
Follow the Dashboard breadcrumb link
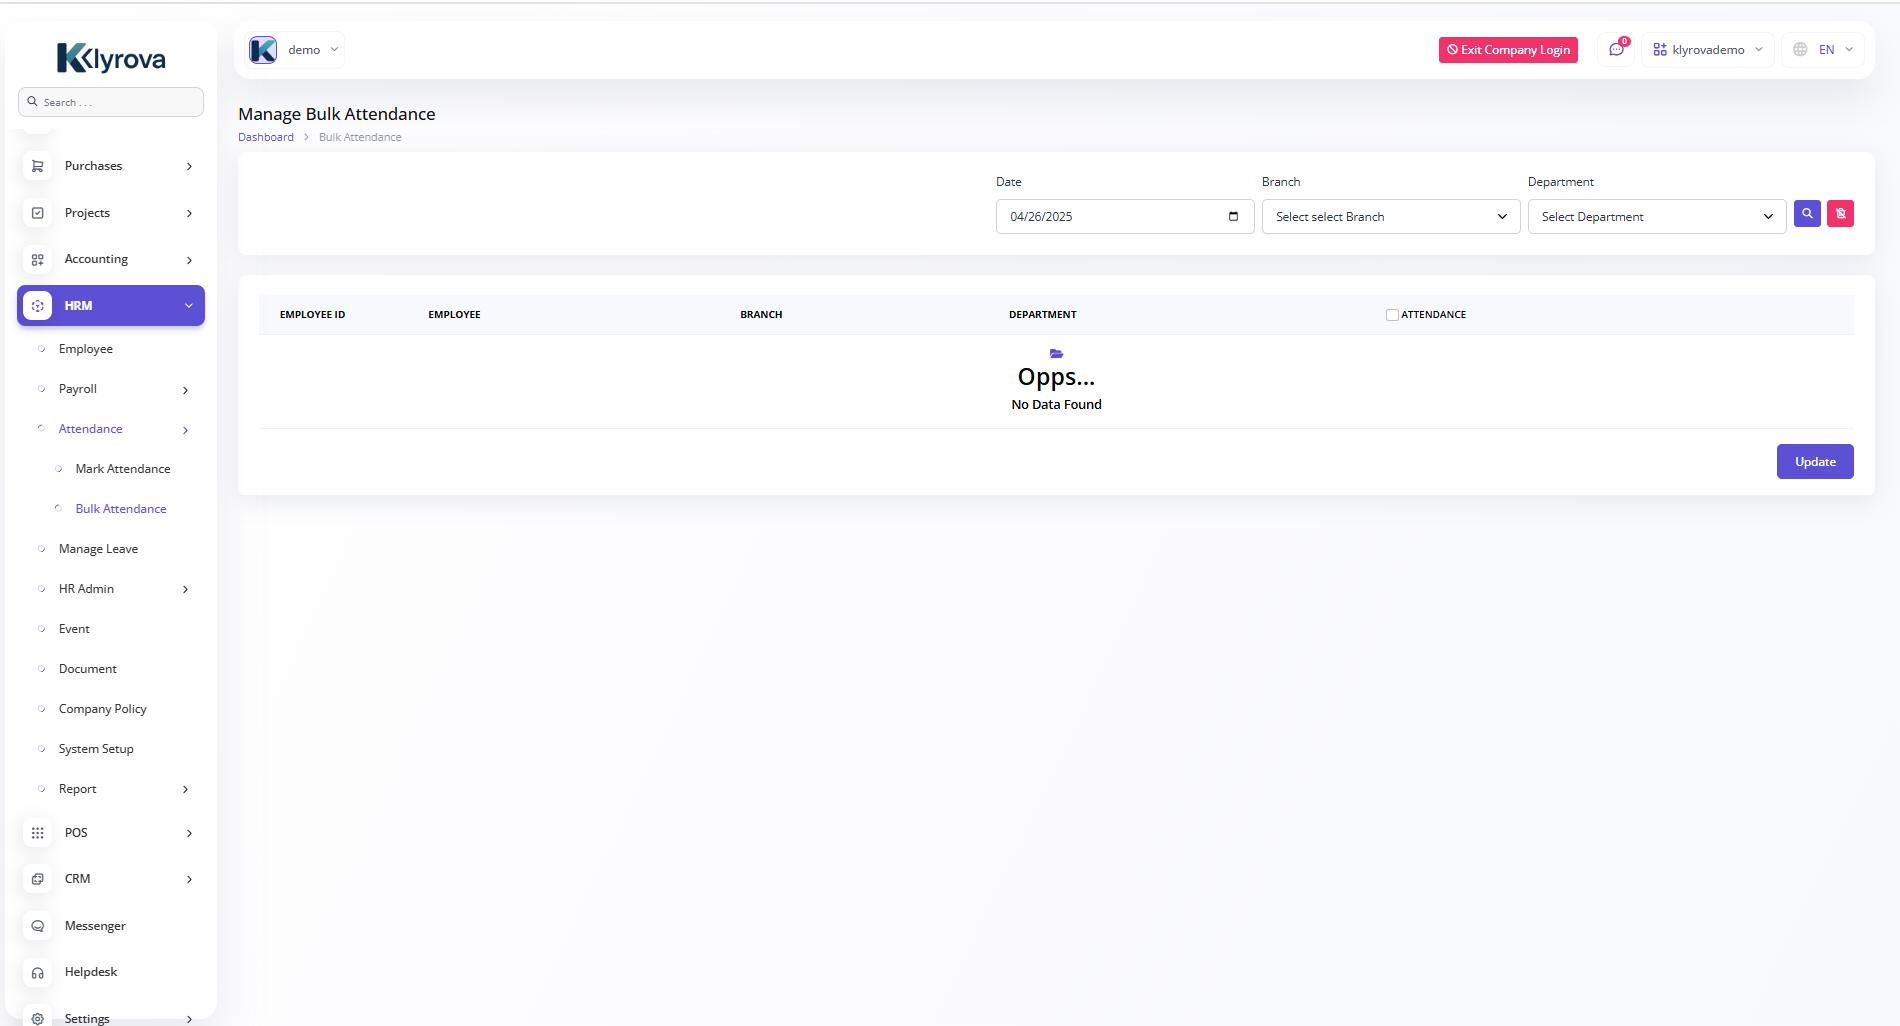tap(266, 138)
